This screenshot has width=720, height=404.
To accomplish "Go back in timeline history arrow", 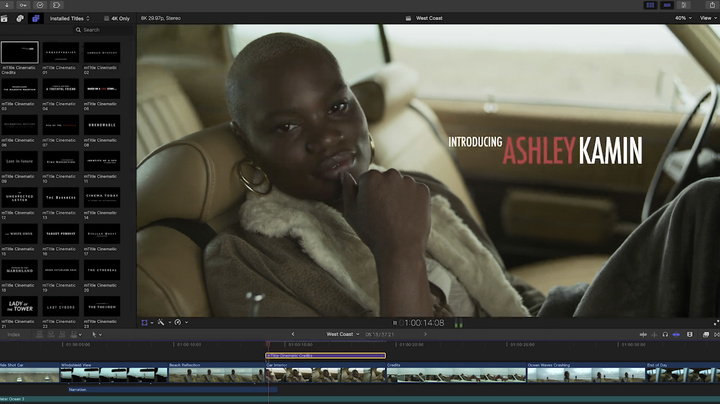I will pos(293,334).
